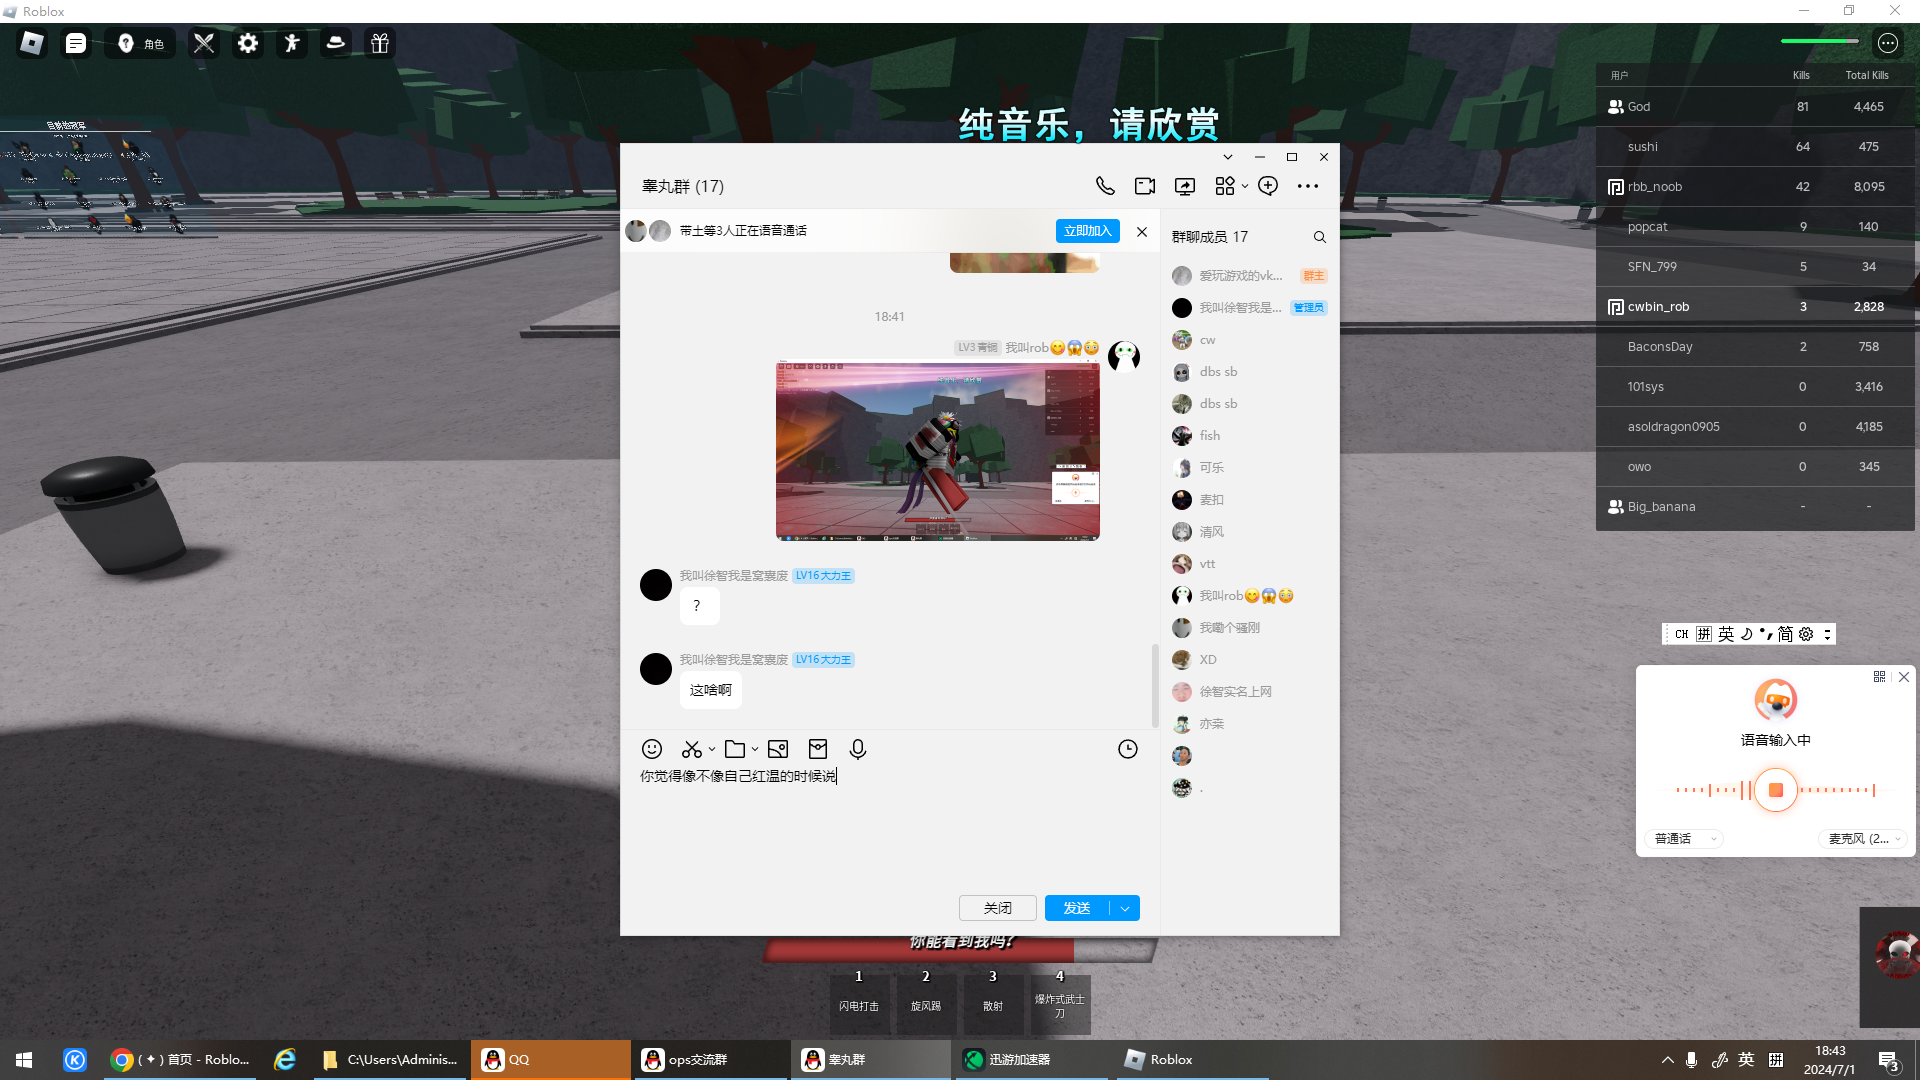Image resolution: width=1920 pixels, height=1080 pixels.
Task: Click the QQ message input field
Action: click(x=890, y=825)
